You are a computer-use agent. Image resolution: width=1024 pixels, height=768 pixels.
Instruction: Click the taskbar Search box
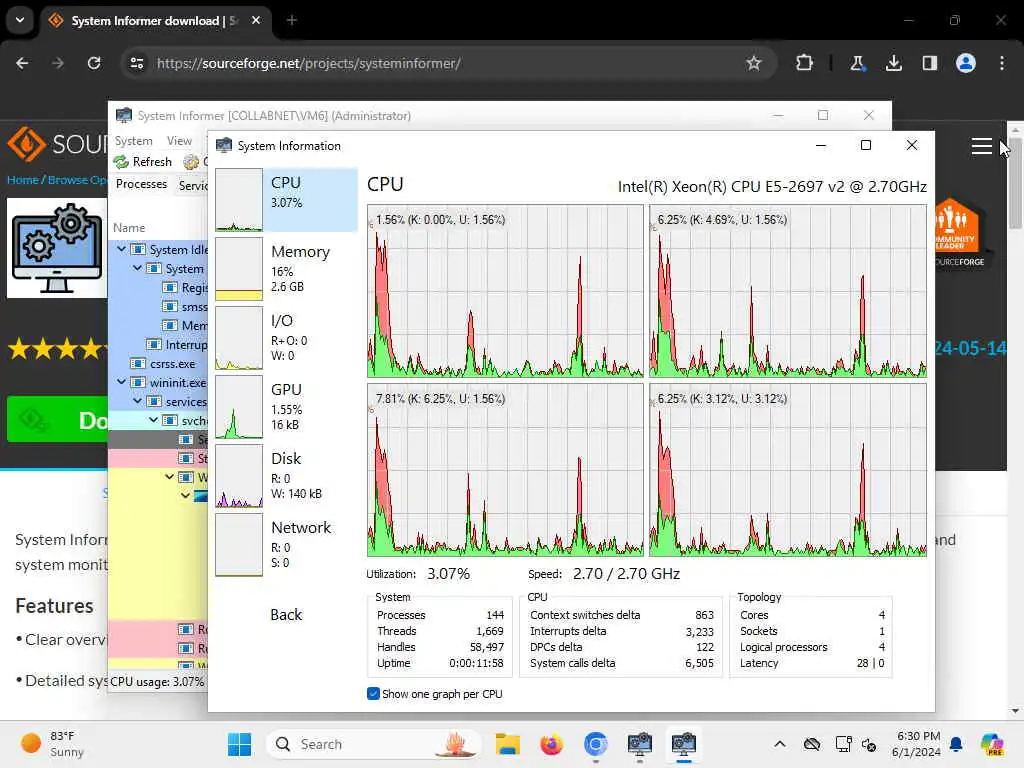(373, 744)
